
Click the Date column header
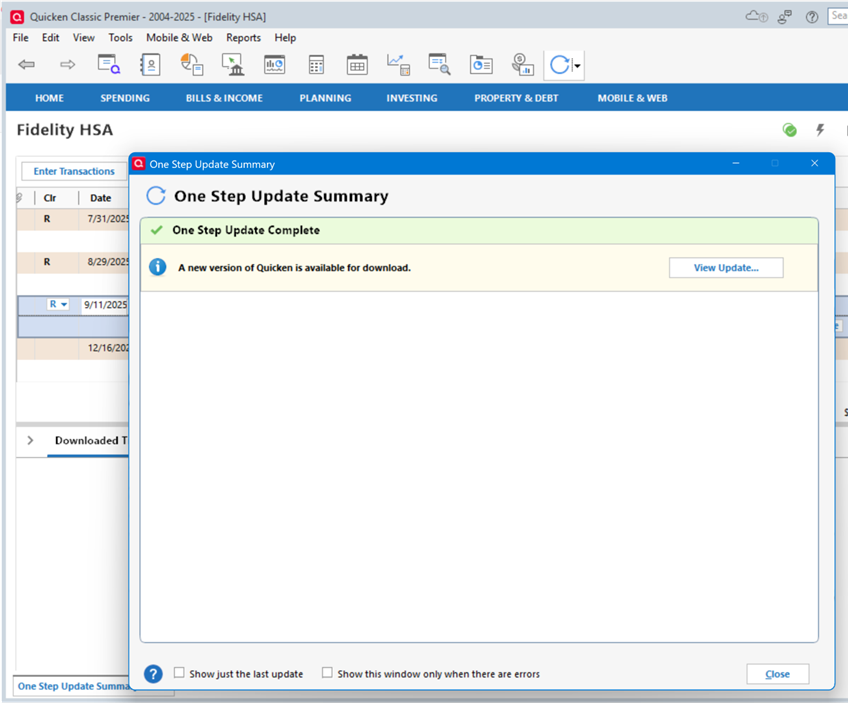101,198
